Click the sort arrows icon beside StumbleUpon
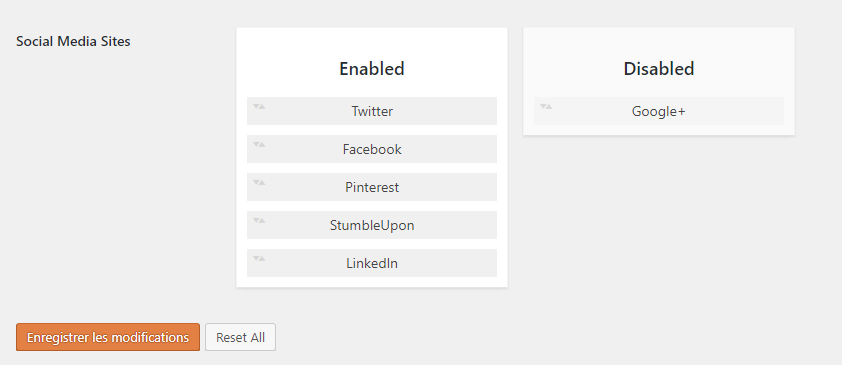842x365 pixels. 259,221
